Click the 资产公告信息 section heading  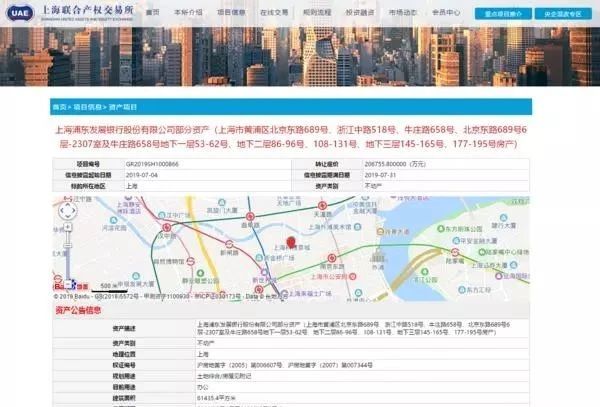coord(78,310)
